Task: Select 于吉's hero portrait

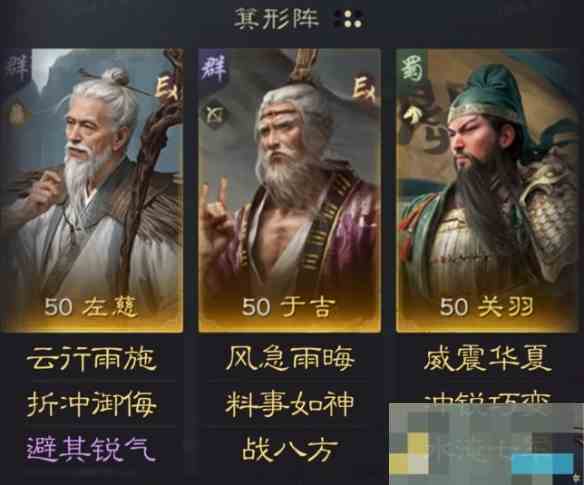Action: click(289, 190)
